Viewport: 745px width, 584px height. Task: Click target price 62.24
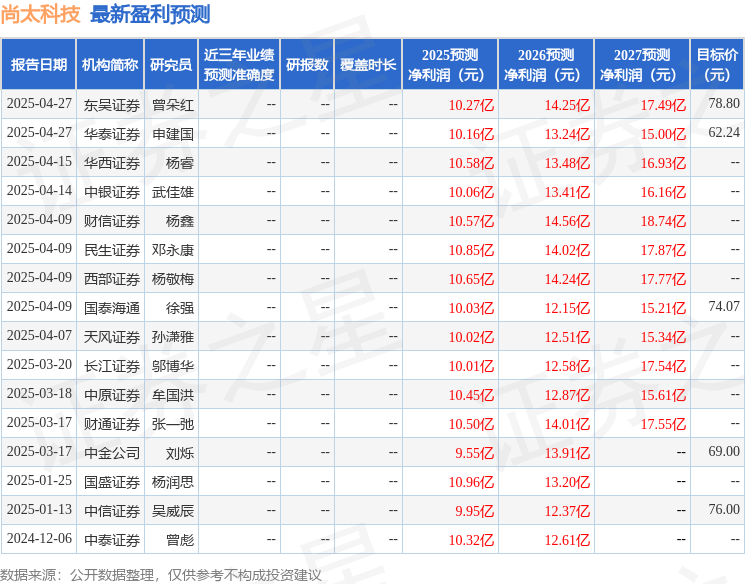724,132
